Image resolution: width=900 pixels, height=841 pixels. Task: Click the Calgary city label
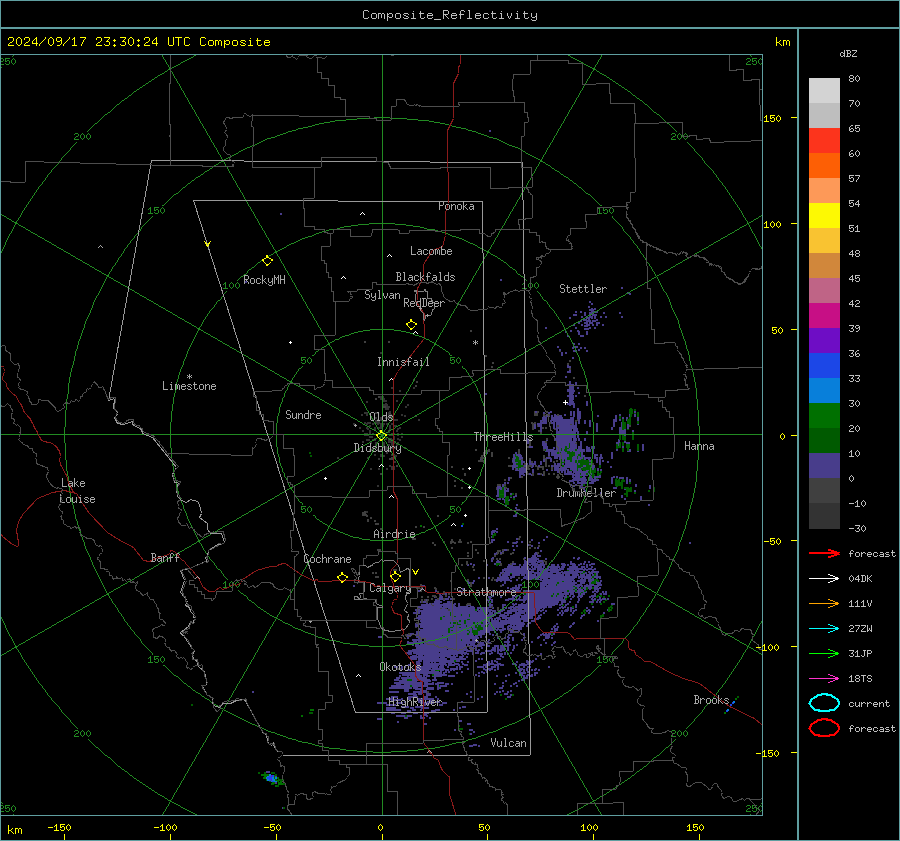[x=390, y=588]
